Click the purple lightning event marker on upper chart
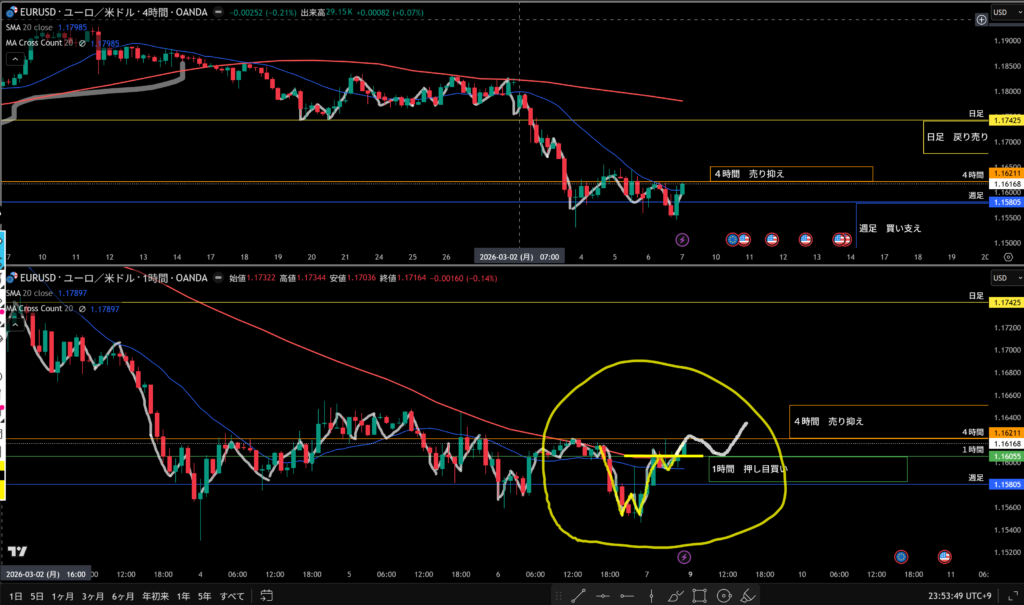This screenshot has height=605, width=1024. [x=682, y=239]
